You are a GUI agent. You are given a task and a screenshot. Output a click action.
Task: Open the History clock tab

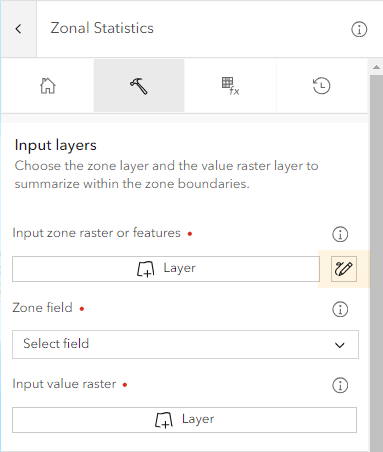322,86
